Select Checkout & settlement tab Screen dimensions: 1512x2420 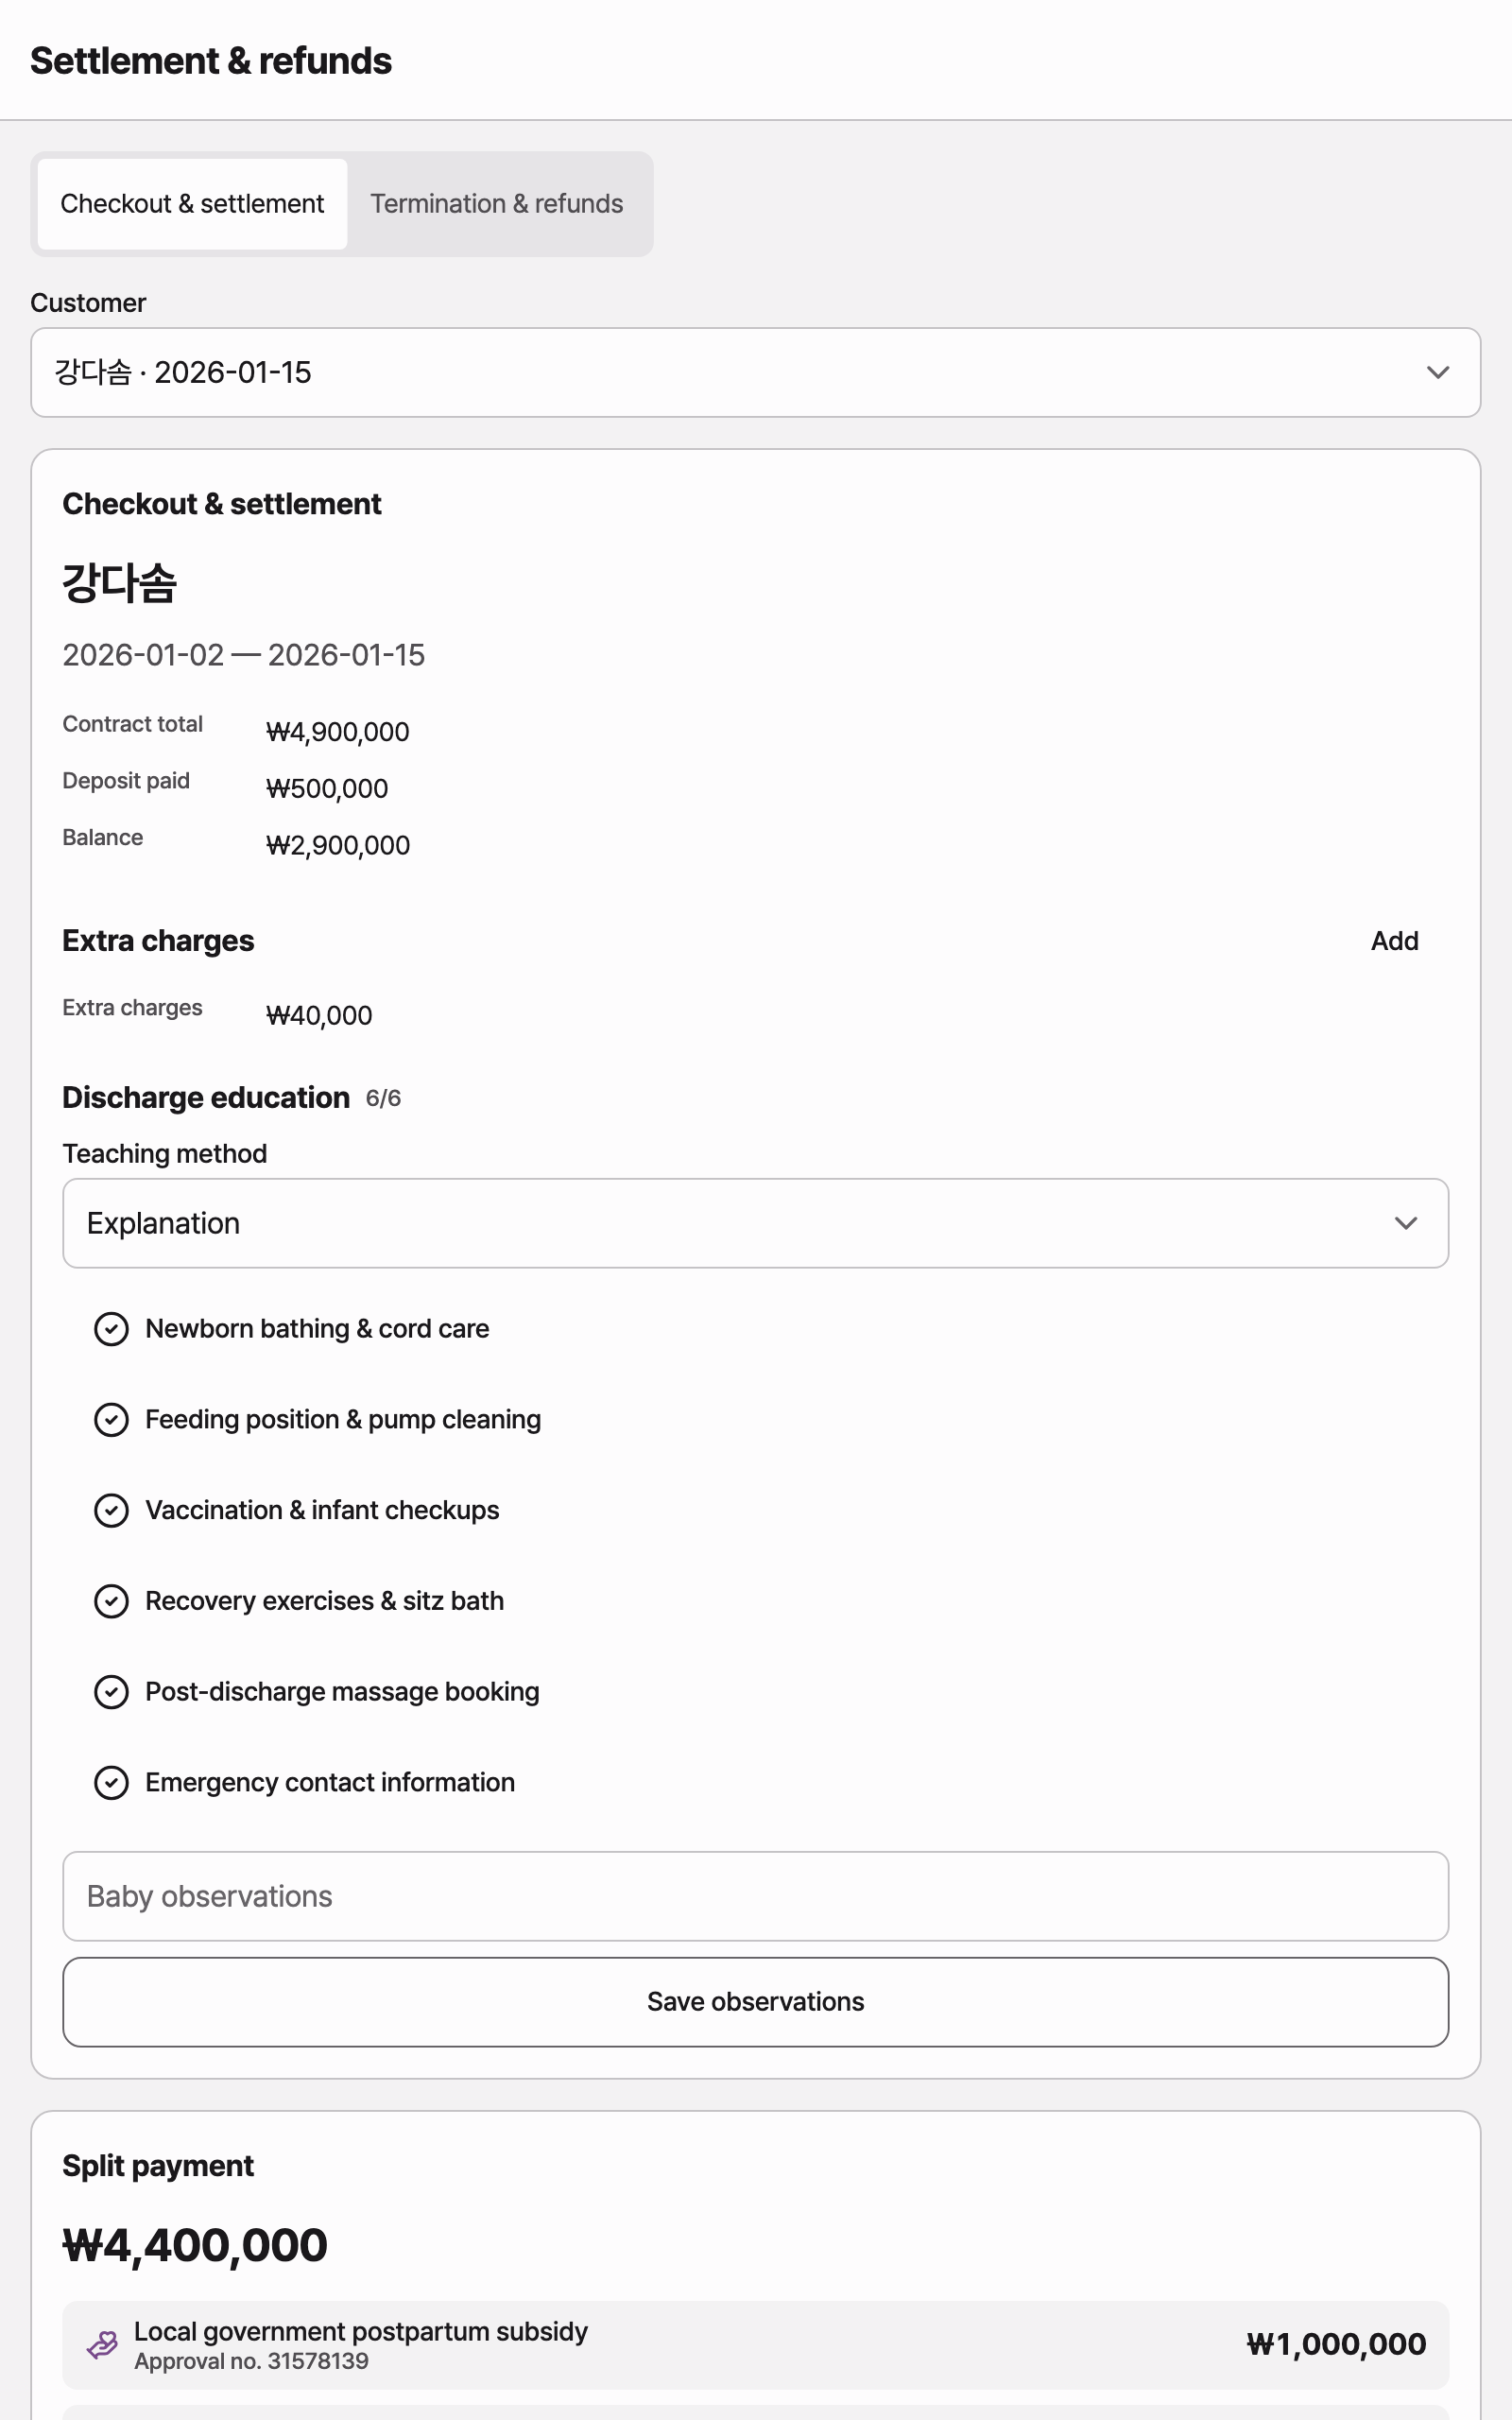point(192,204)
